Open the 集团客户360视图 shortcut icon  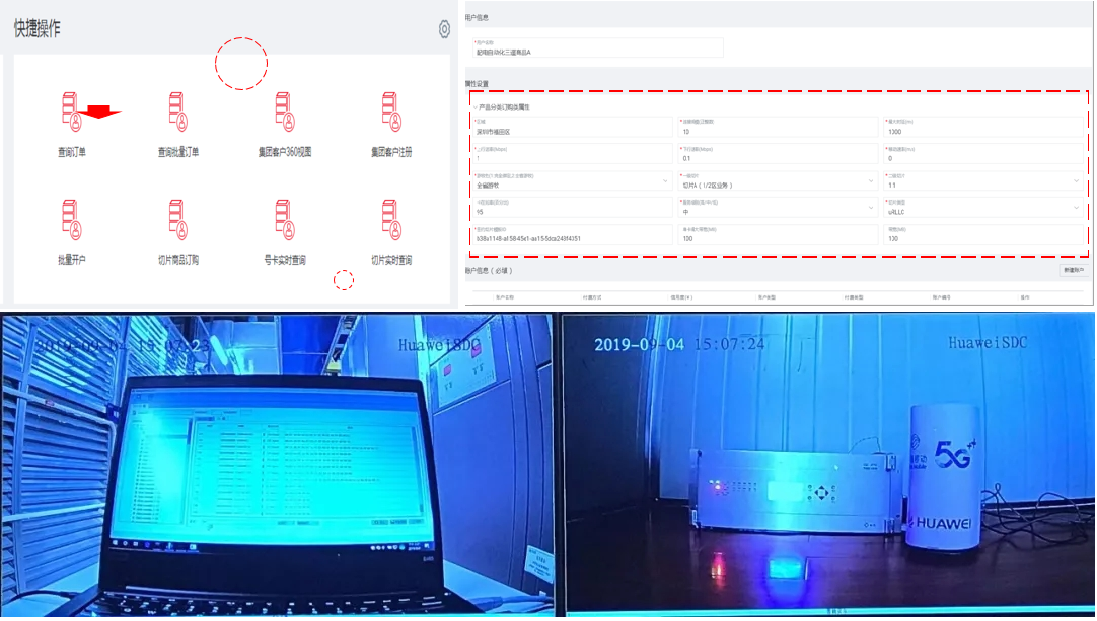click(x=284, y=112)
